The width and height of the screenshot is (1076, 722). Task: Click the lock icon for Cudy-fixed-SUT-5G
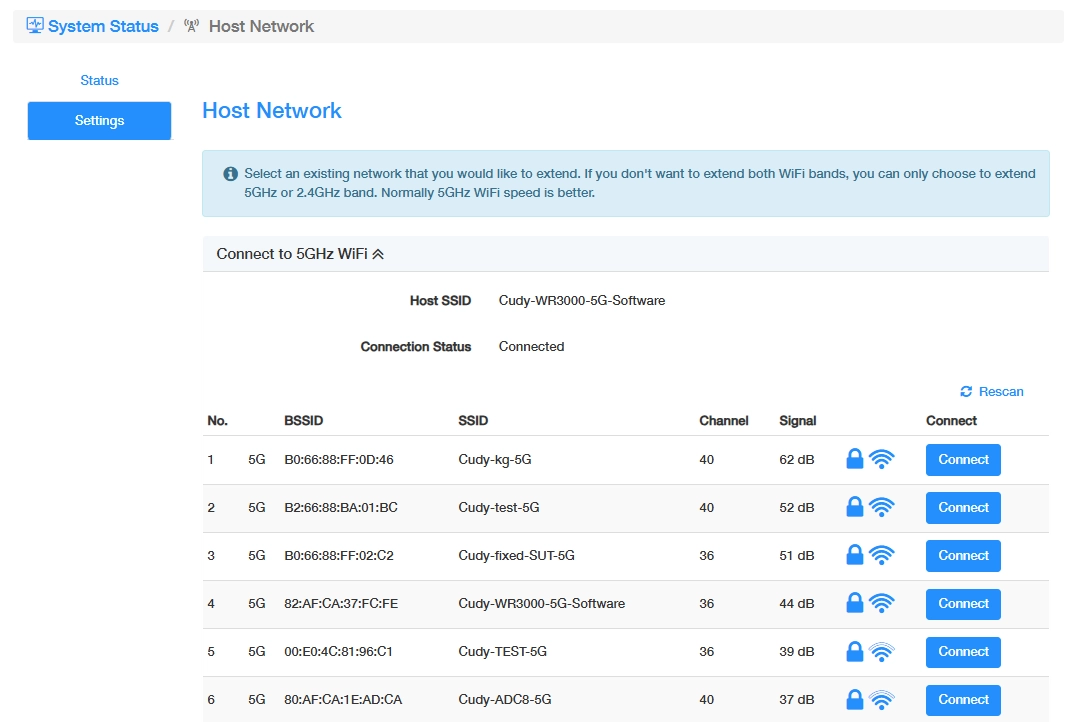(854, 555)
